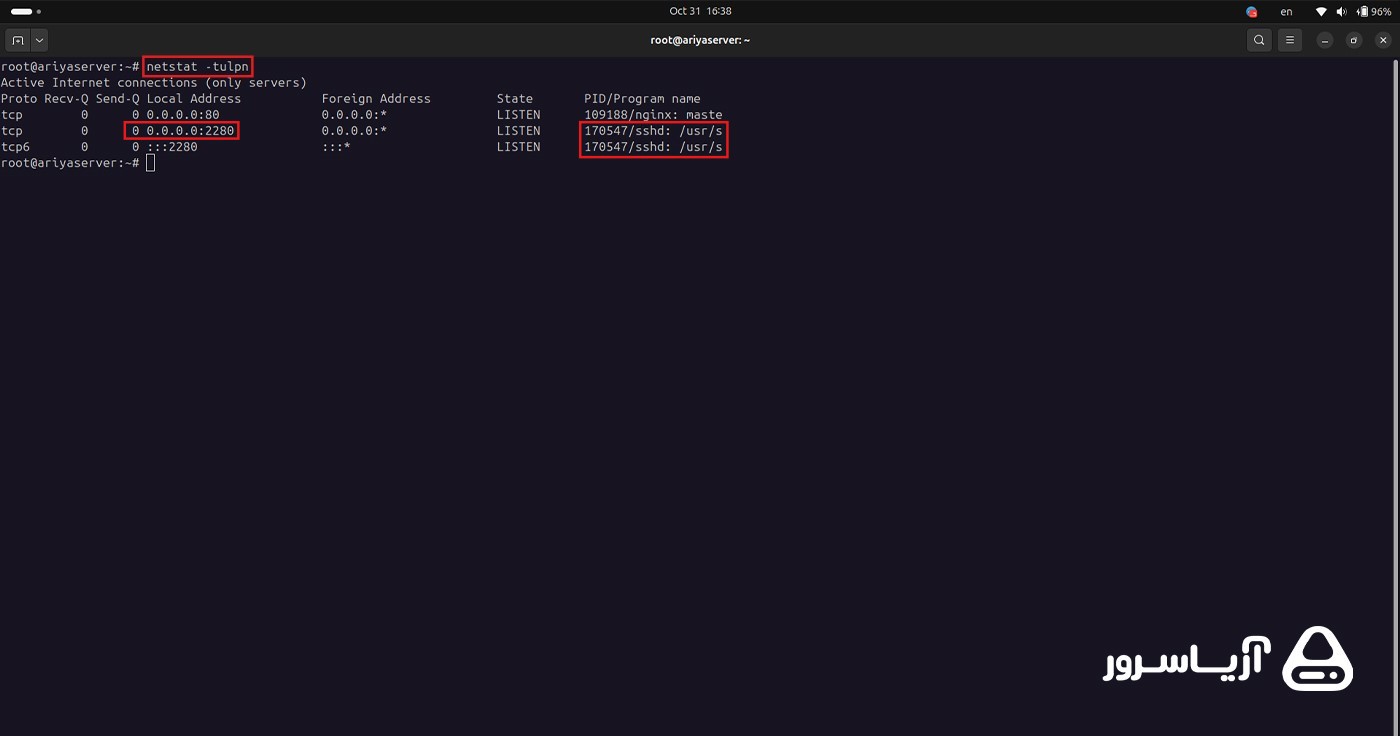This screenshot has width=1400, height=736.
Task: Click the 'Foreign Address' column header
Action: [x=376, y=98]
